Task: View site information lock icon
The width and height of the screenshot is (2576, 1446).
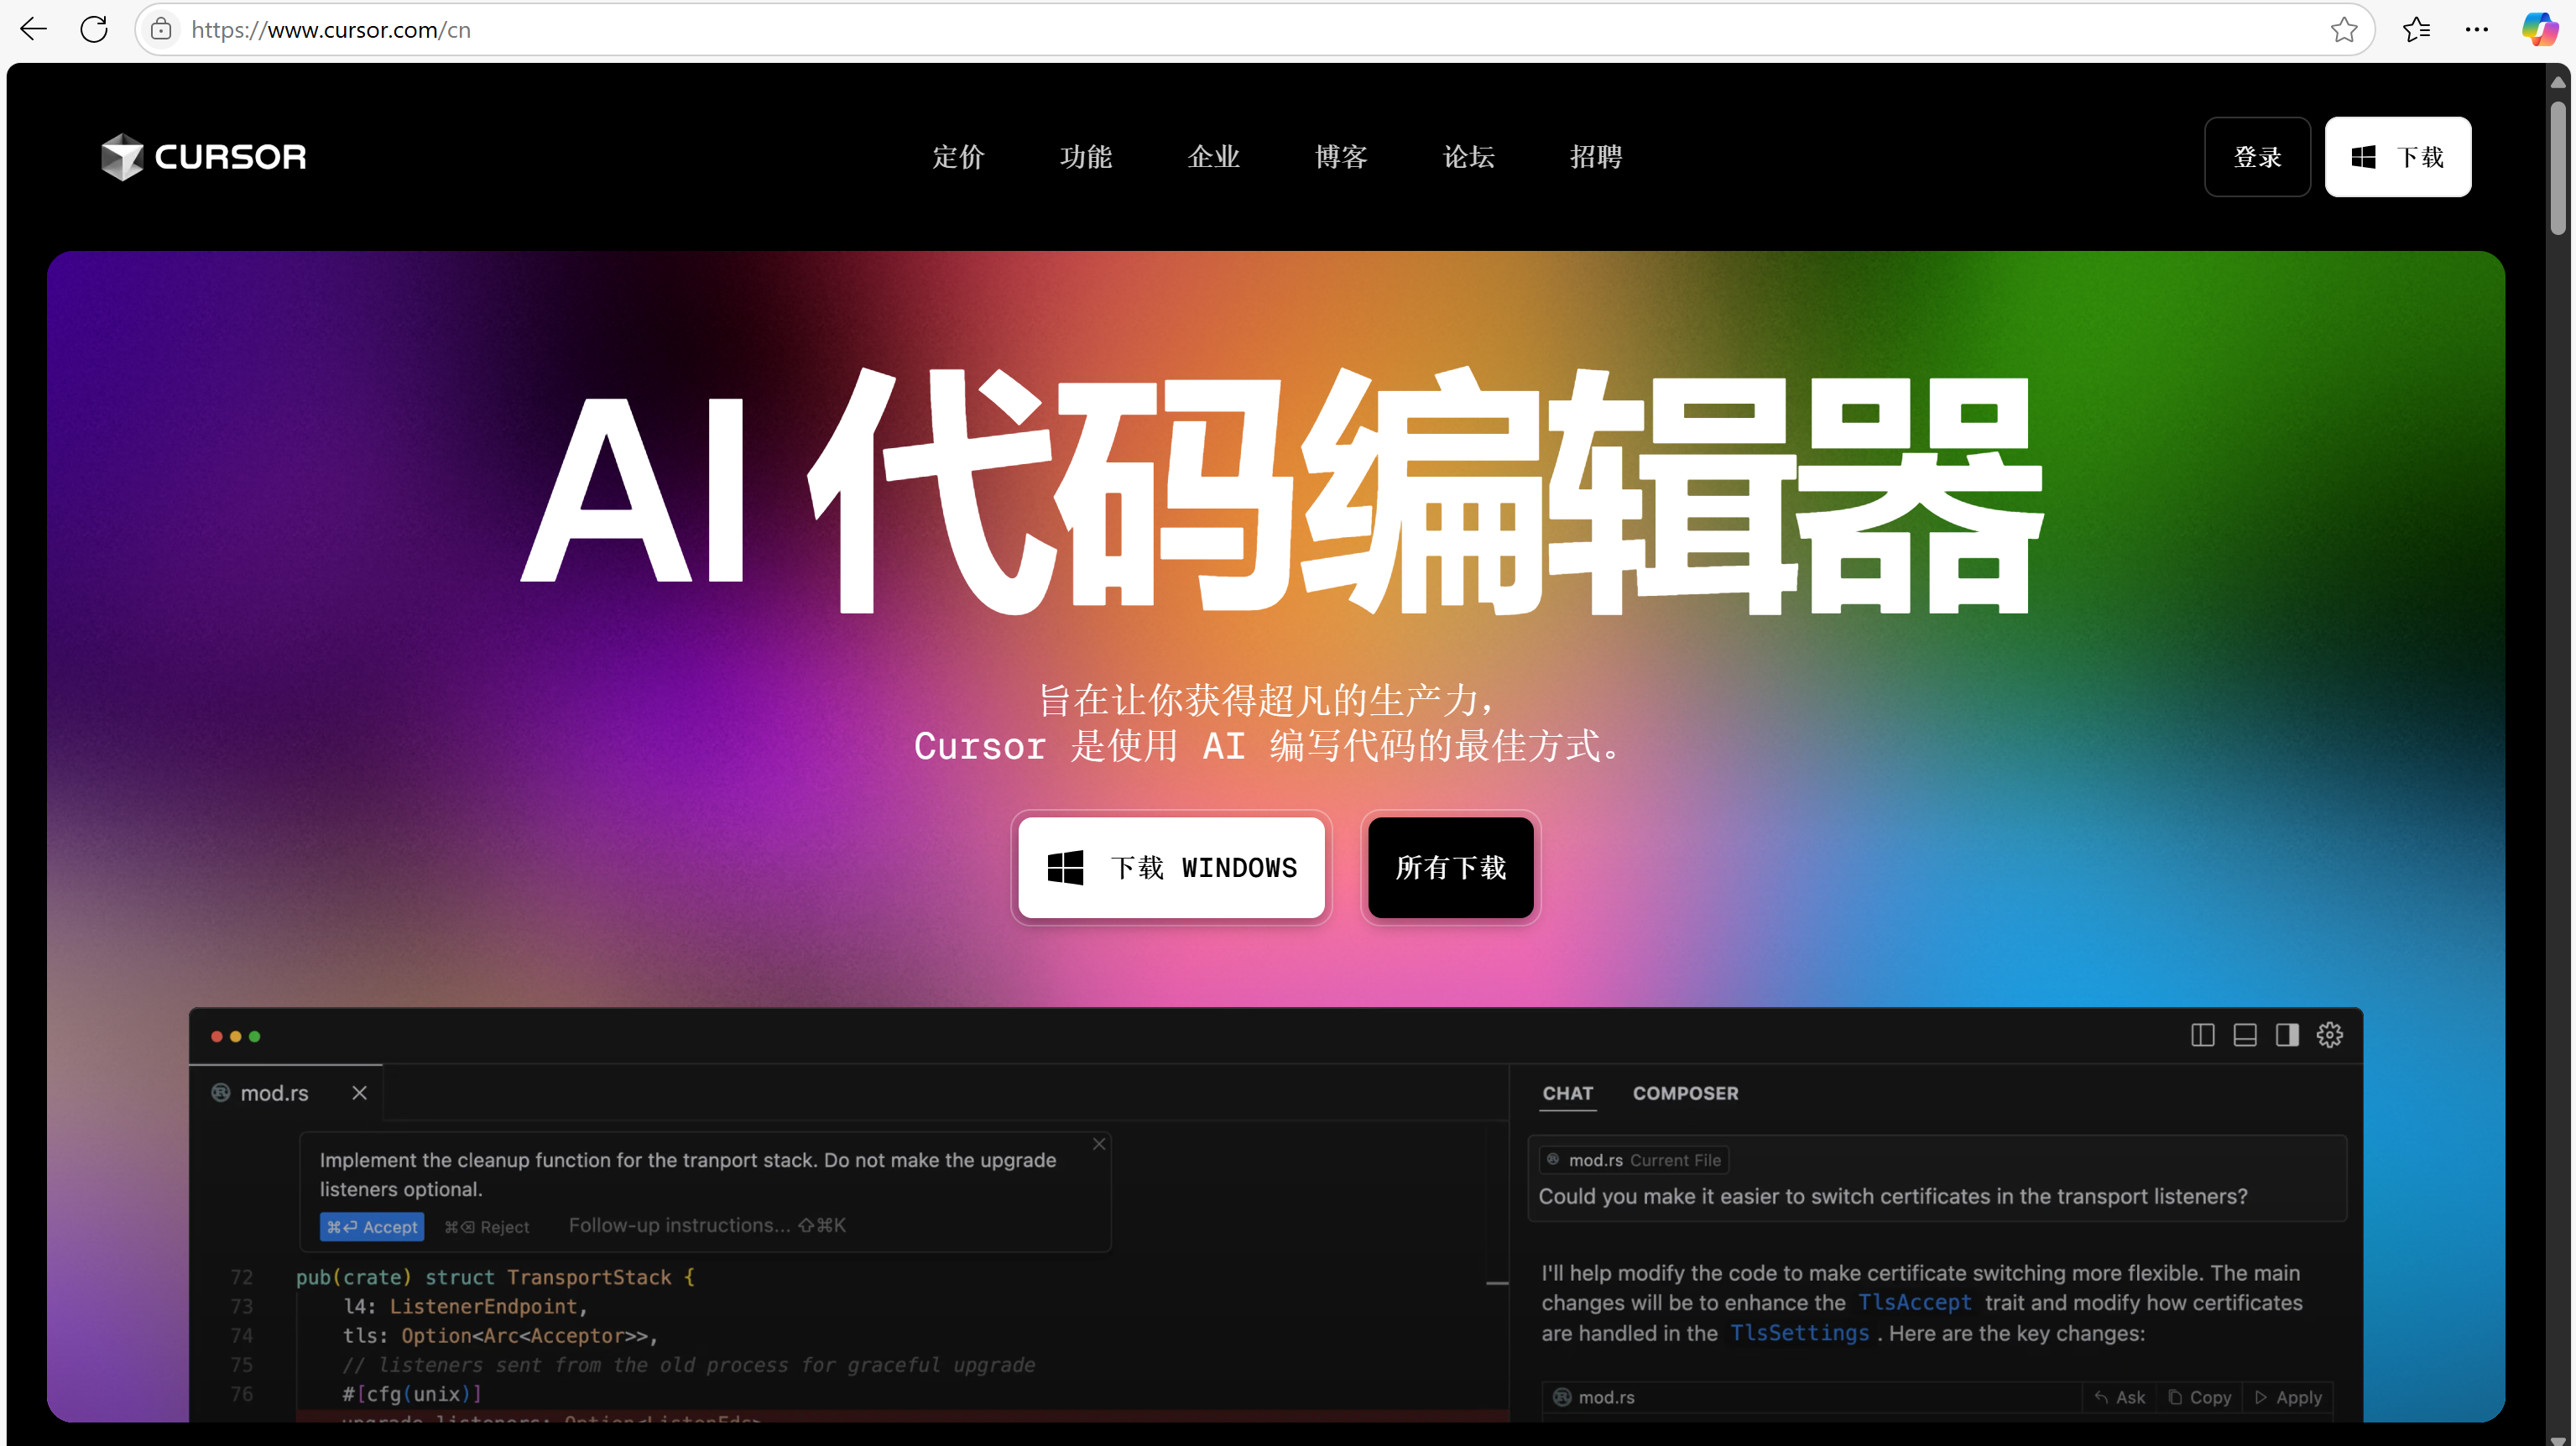Action: pos(161,29)
